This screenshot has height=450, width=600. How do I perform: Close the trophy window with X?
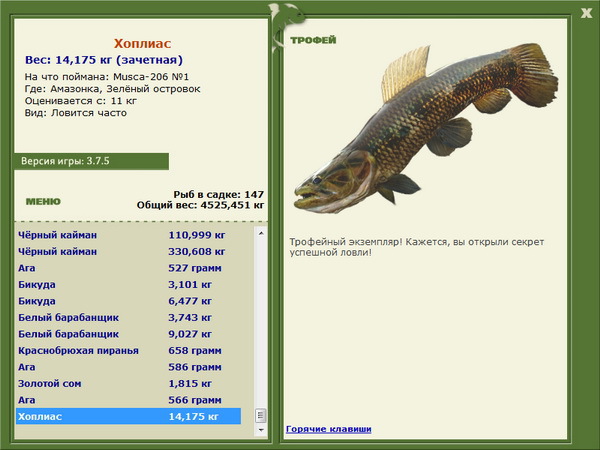[x=586, y=13]
